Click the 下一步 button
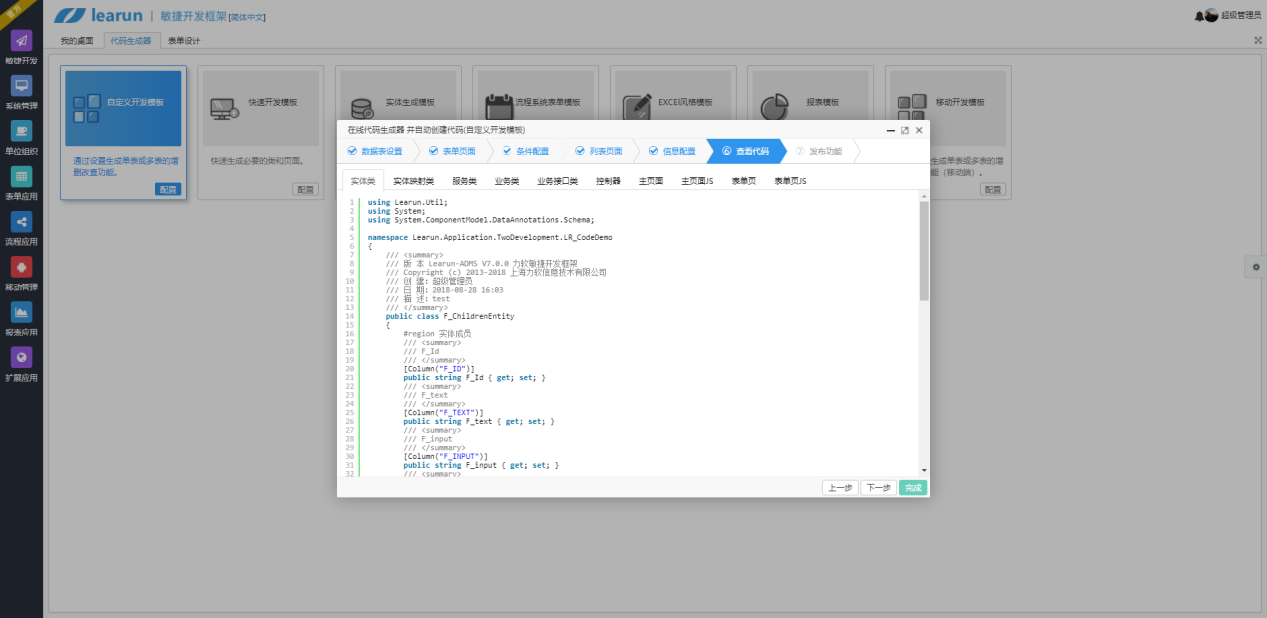The image size is (1267, 618). [x=878, y=488]
